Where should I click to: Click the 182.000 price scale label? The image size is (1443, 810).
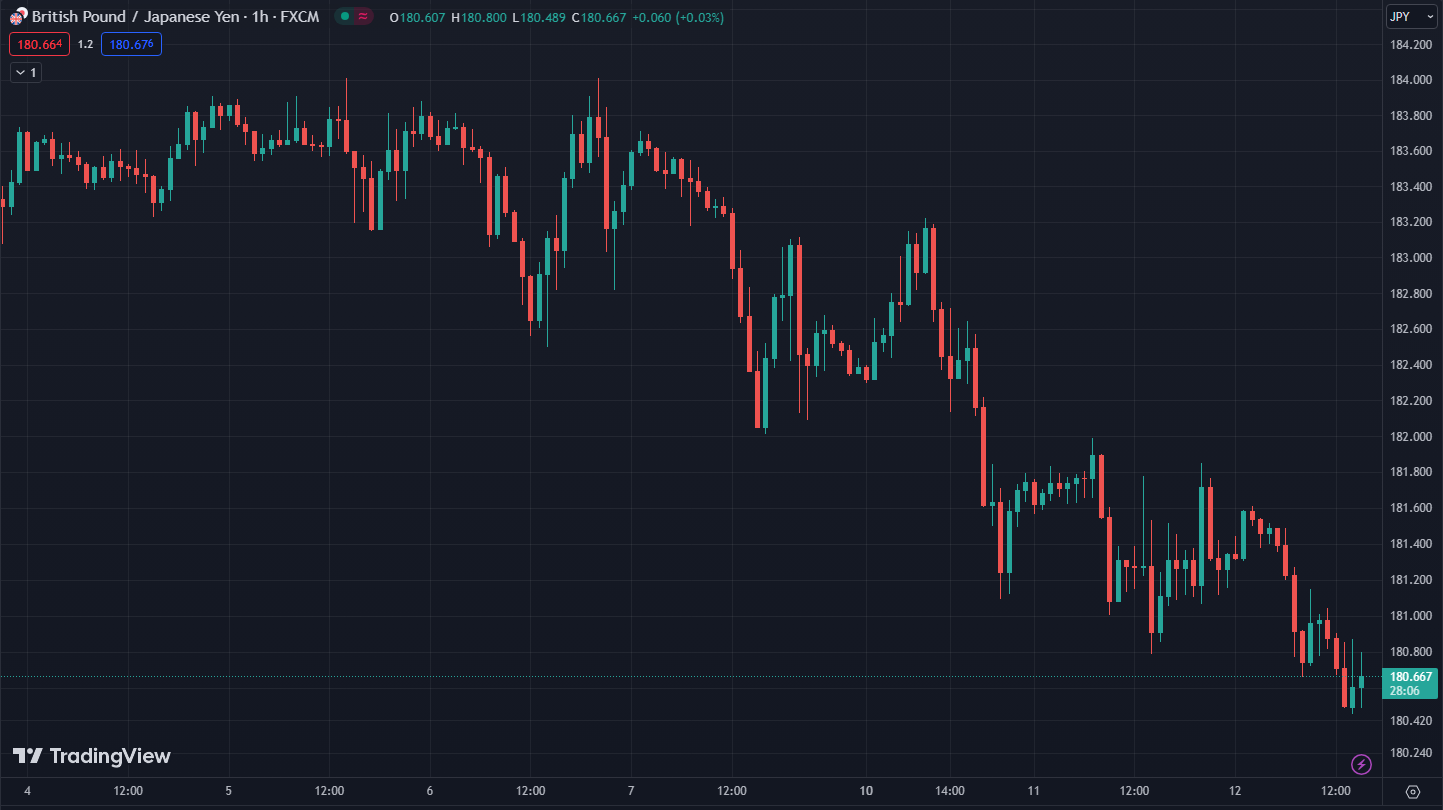1410,437
